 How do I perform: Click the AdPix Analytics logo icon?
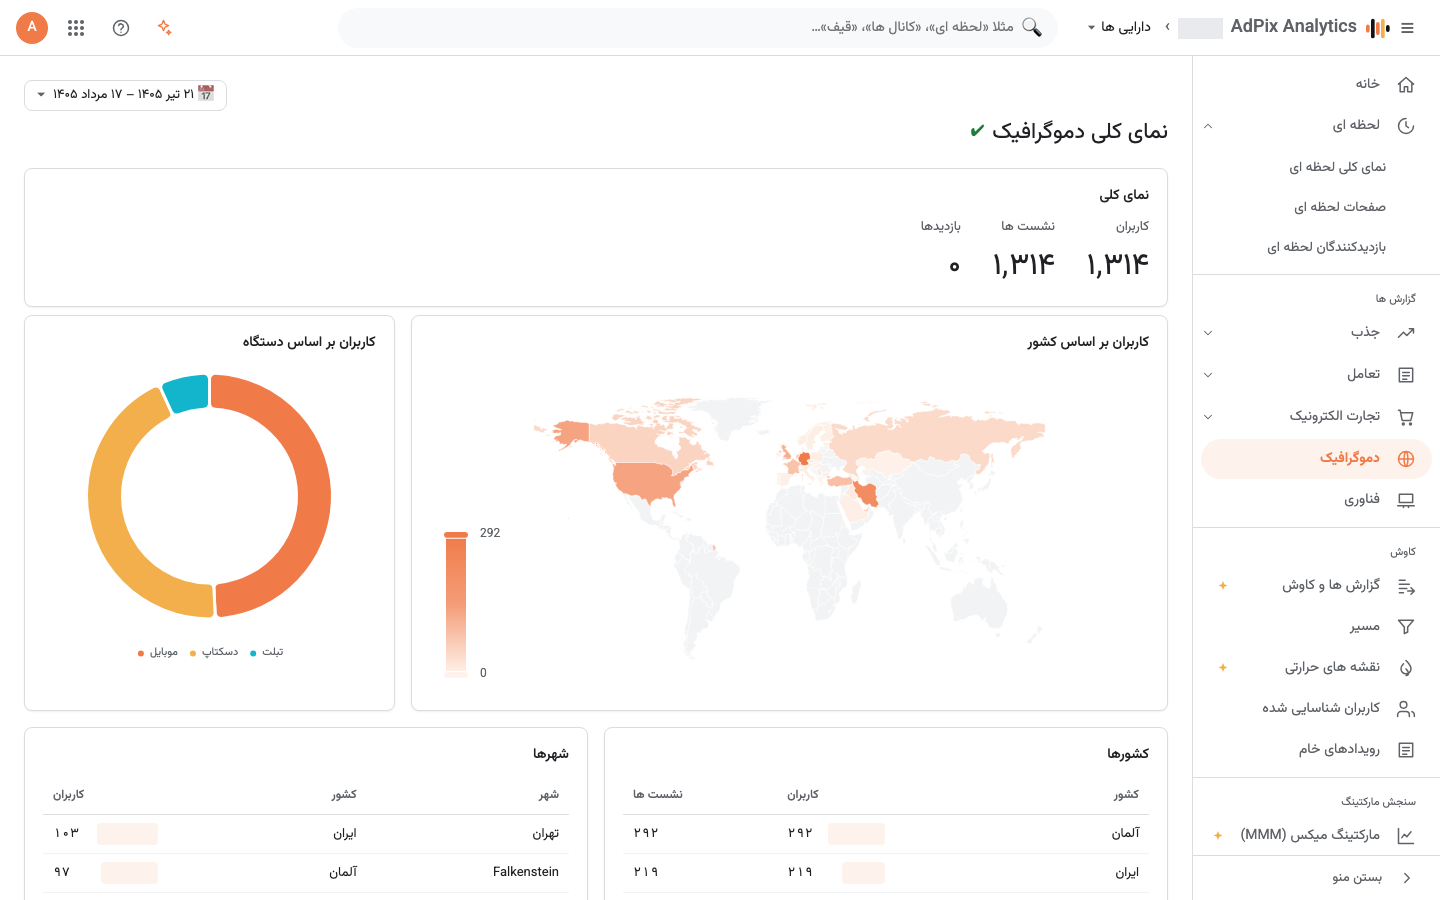pos(1378,28)
